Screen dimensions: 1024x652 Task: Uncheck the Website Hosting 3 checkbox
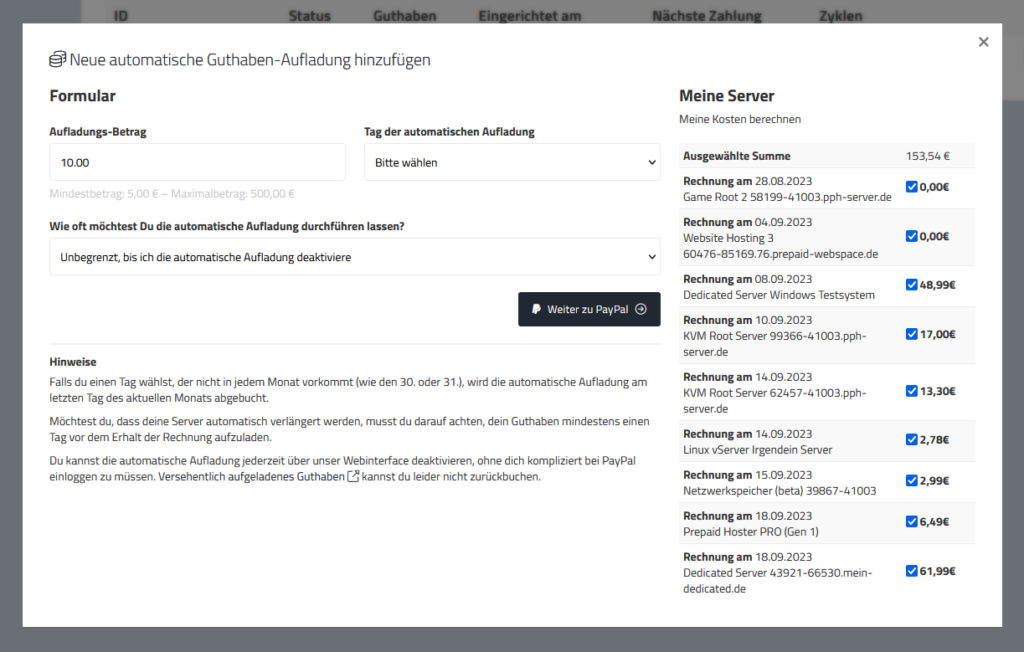click(912, 236)
